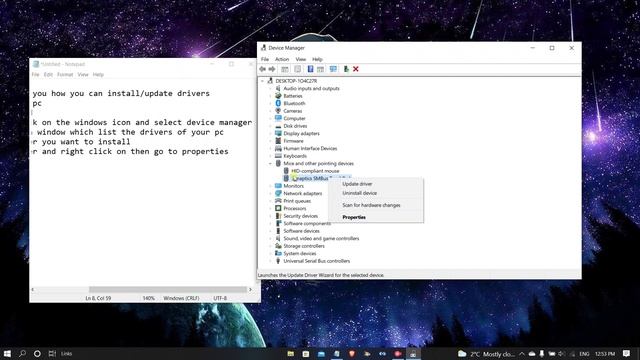The height and width of the screenshot is (360, 640).
Task: Click the Computer category icon
Action: [278, 118]
